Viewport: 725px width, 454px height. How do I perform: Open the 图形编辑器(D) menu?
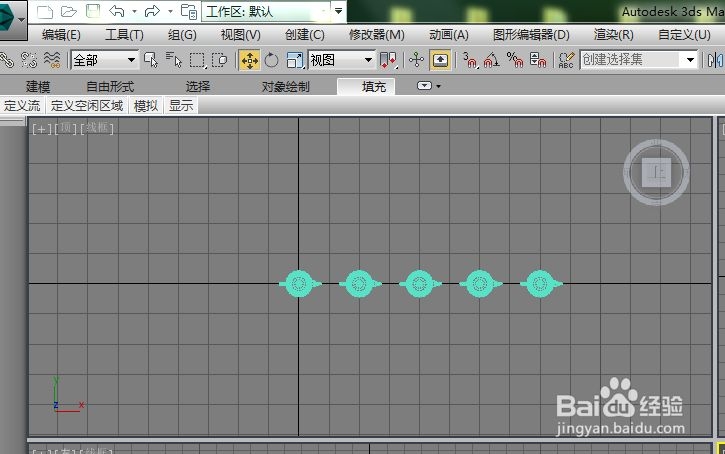pos(531,35)
